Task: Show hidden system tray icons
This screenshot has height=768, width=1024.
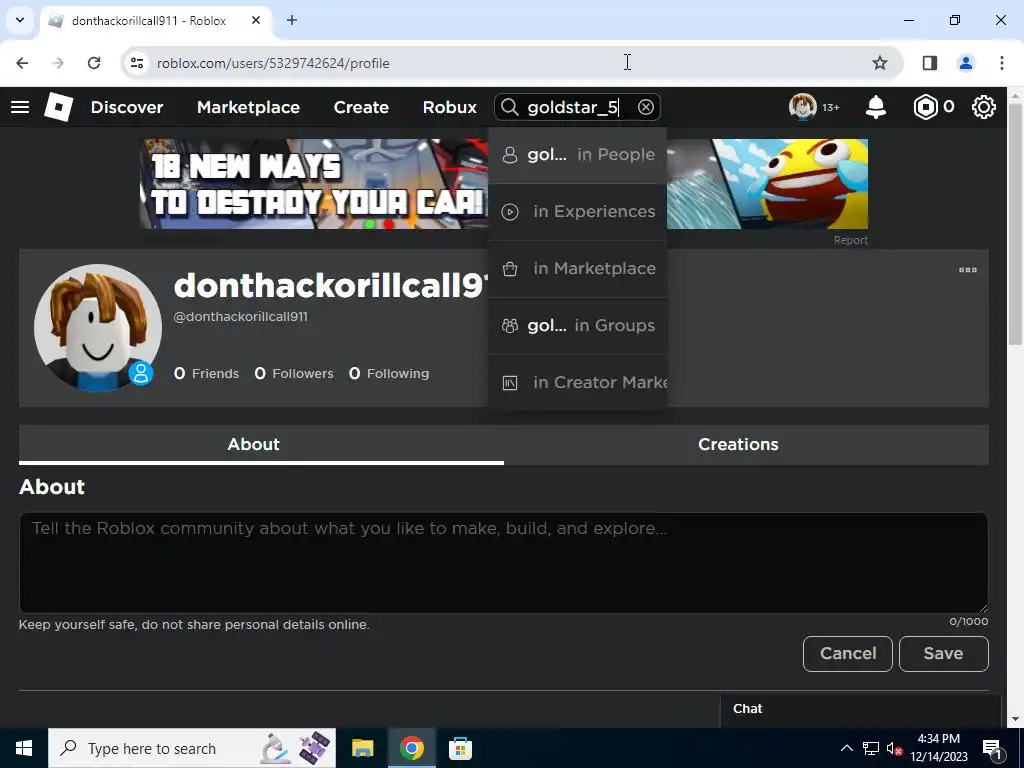Action: [846, 748]
